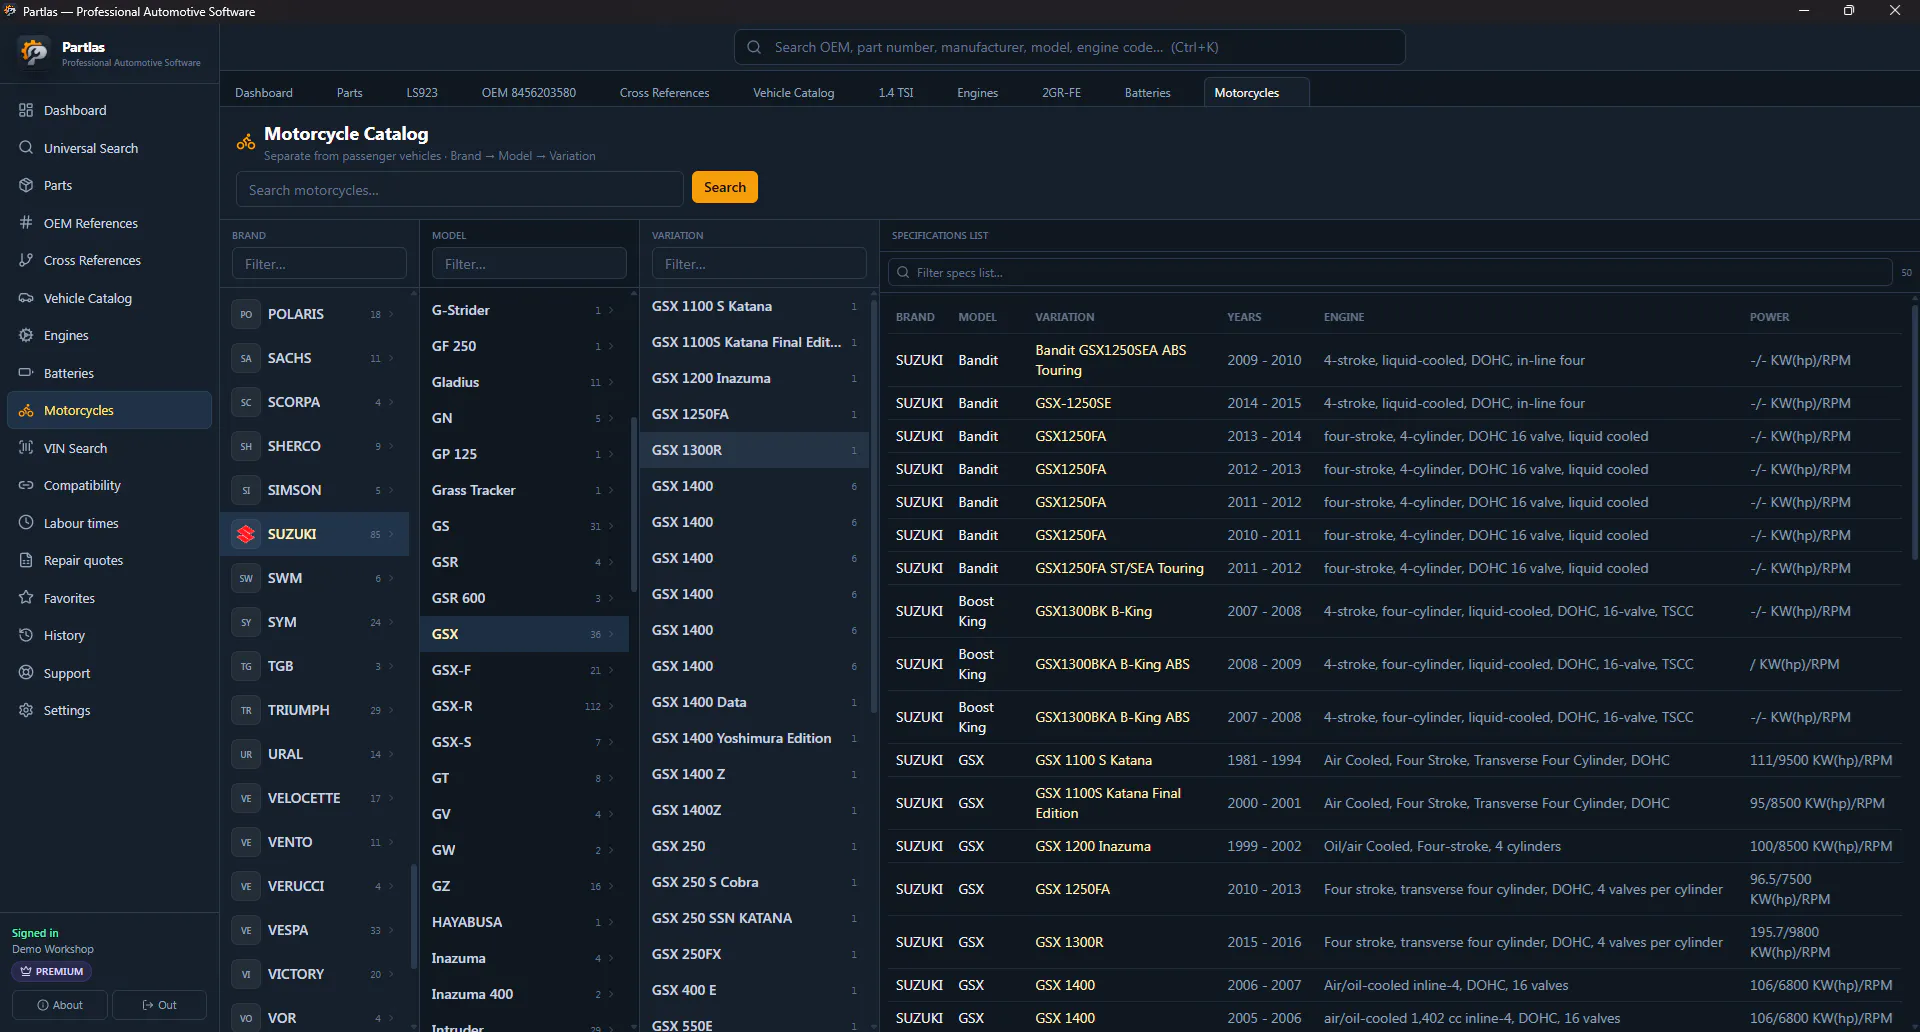
Task: Expand the GSR 600 model chevron
Action: [x=611, y=598]
